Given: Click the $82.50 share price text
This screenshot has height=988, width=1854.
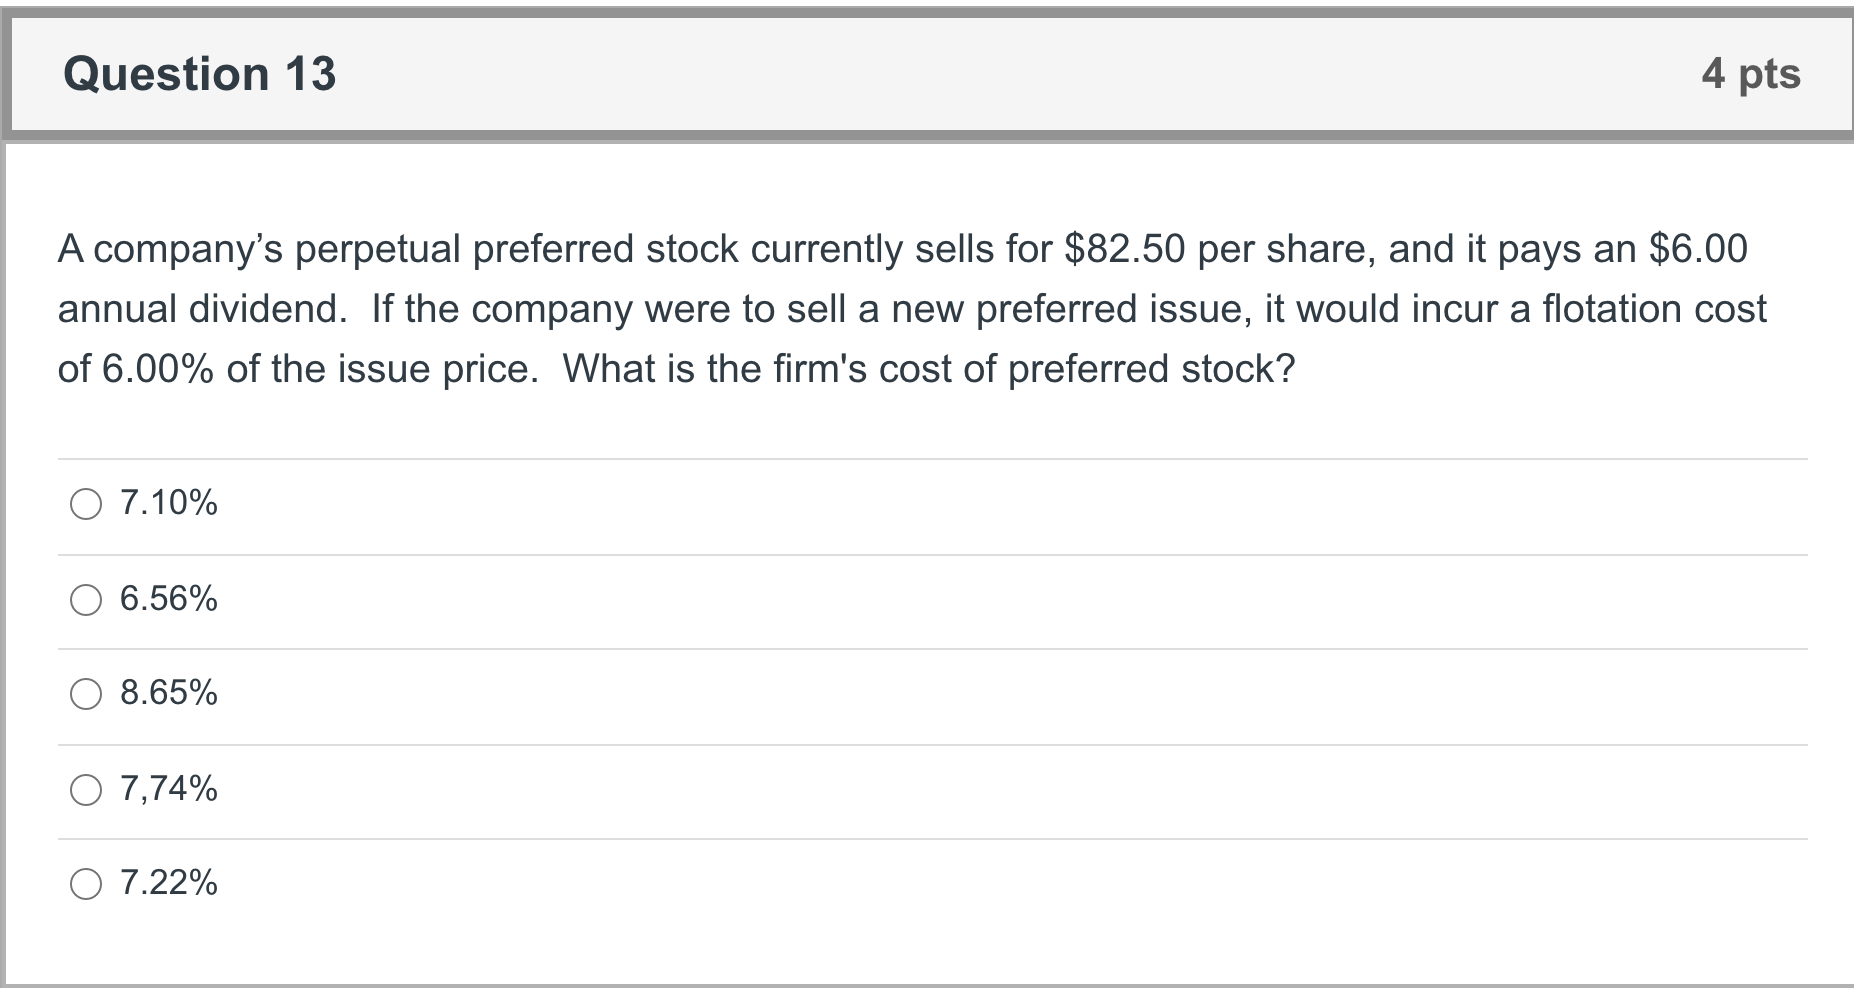Looking at the screenshot, I should (1124, 249).
